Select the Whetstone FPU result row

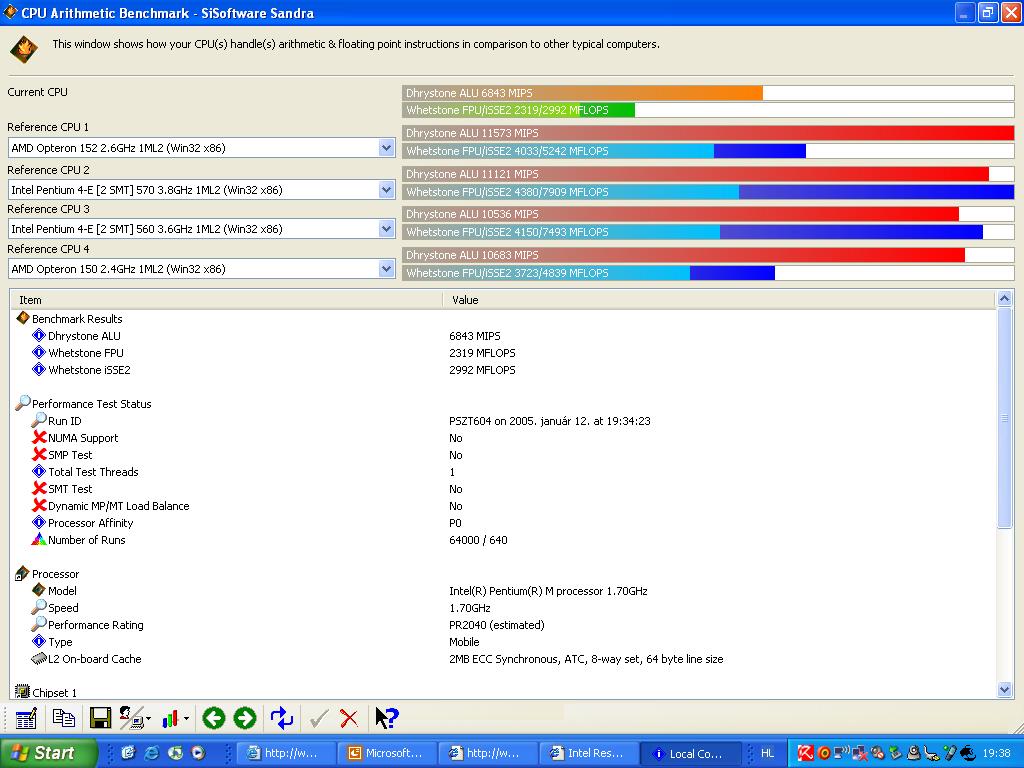pyautogui.click(x=504, y=353)
